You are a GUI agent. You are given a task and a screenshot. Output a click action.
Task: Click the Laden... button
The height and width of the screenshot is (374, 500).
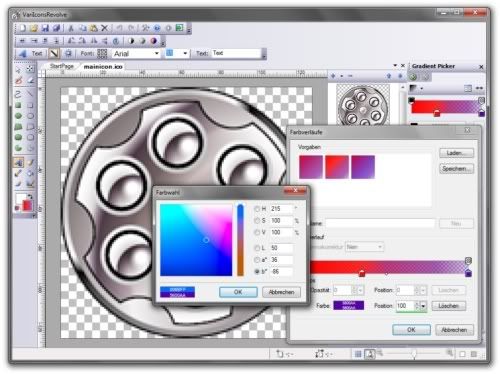coord(456,153)
